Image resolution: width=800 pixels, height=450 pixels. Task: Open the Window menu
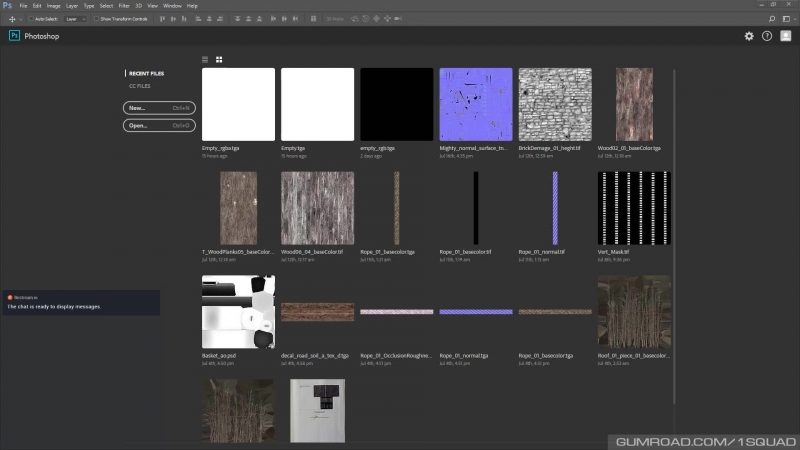[x=172, y=6]
